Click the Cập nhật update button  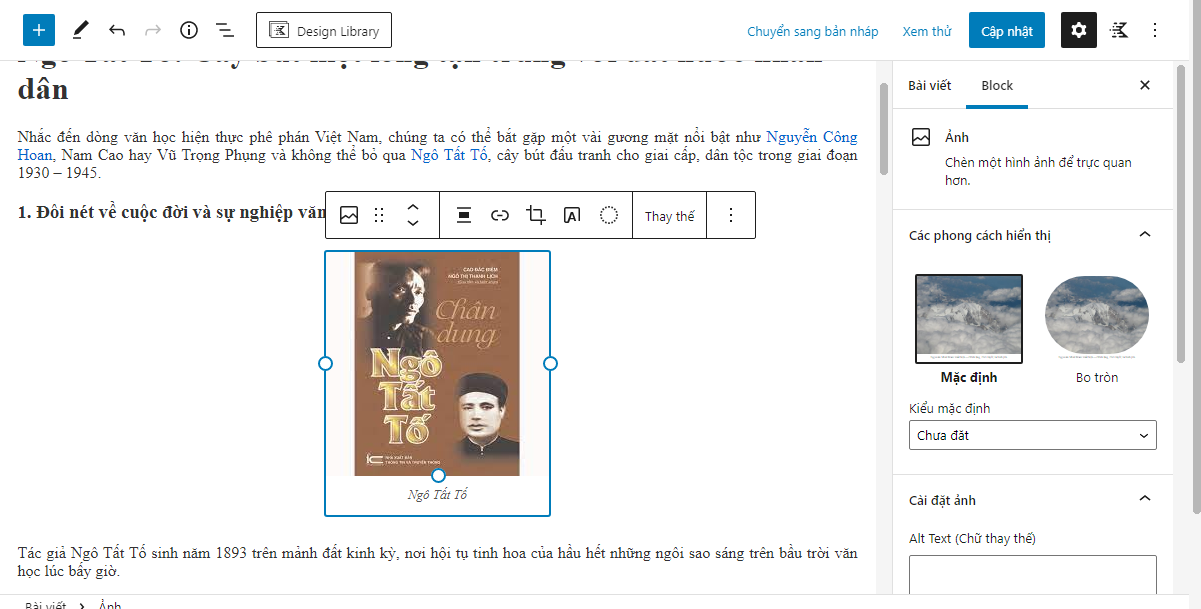coord(1006,31)
